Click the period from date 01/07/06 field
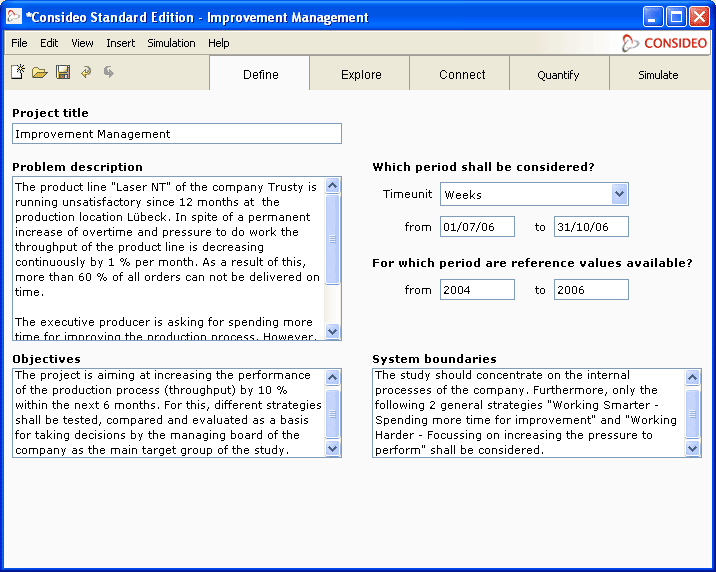Image resolution: width=716 pixels, height=572 pixels. pyautogui.click(x=477, y=227)
